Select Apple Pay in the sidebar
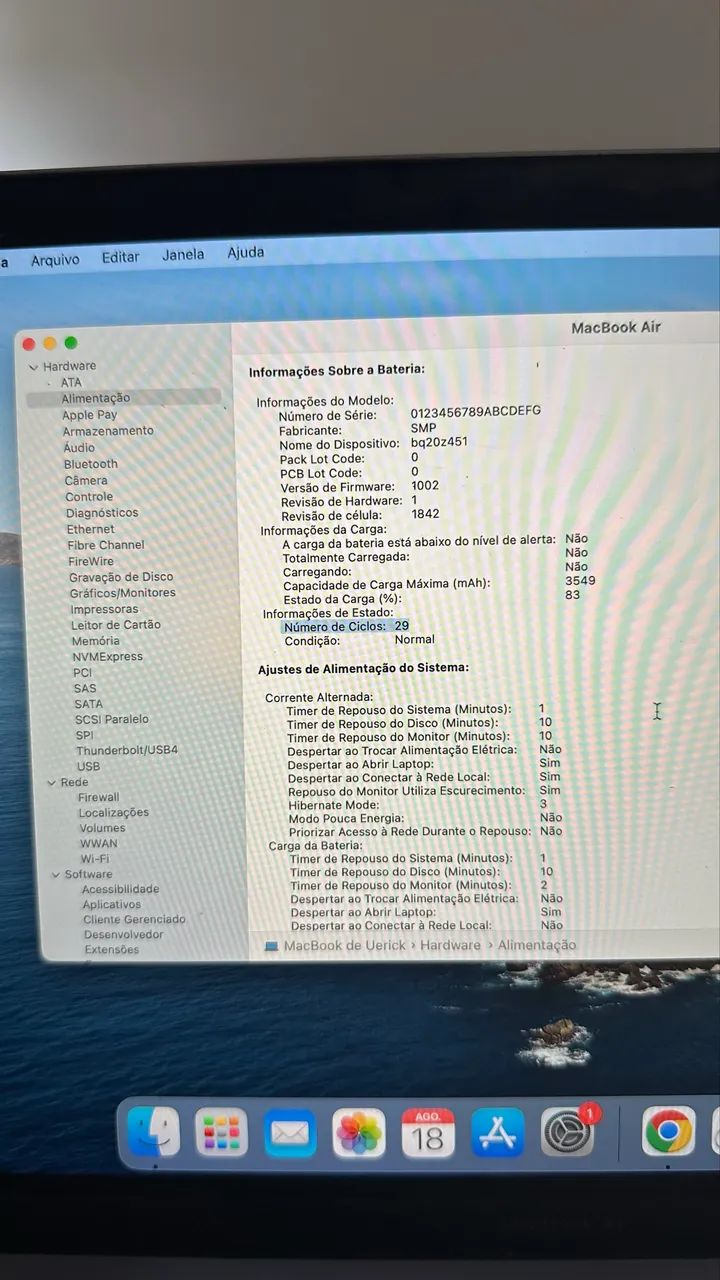The height and width of the screenshot is (1280, 720). pyautogui.click(x=89, y=415)
